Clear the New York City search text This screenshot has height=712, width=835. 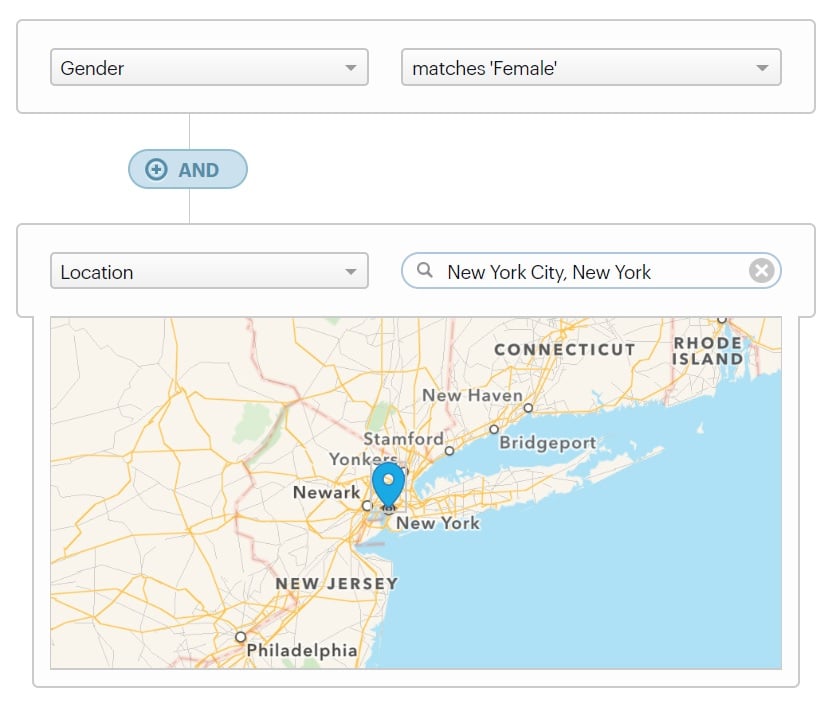[x=761, y=271]
